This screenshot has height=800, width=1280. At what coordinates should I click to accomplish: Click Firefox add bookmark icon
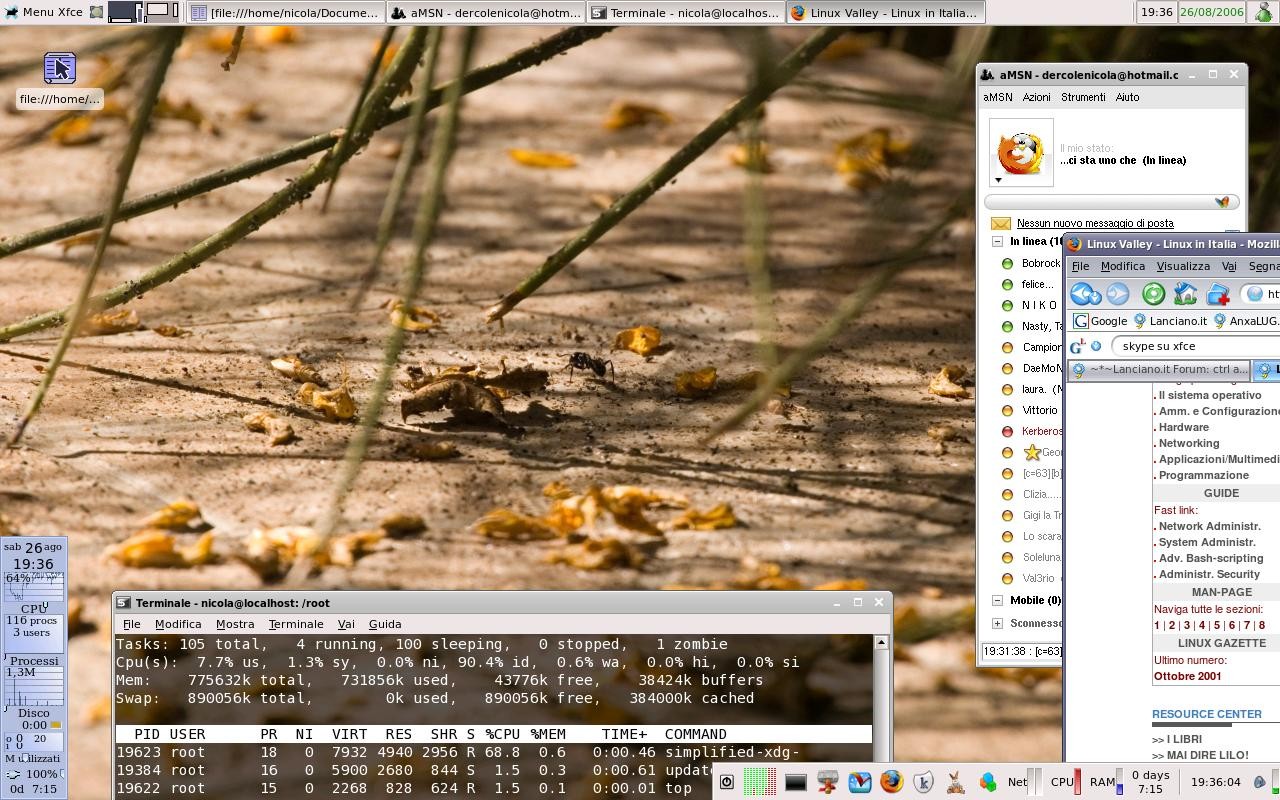[x=1217, y=294]
